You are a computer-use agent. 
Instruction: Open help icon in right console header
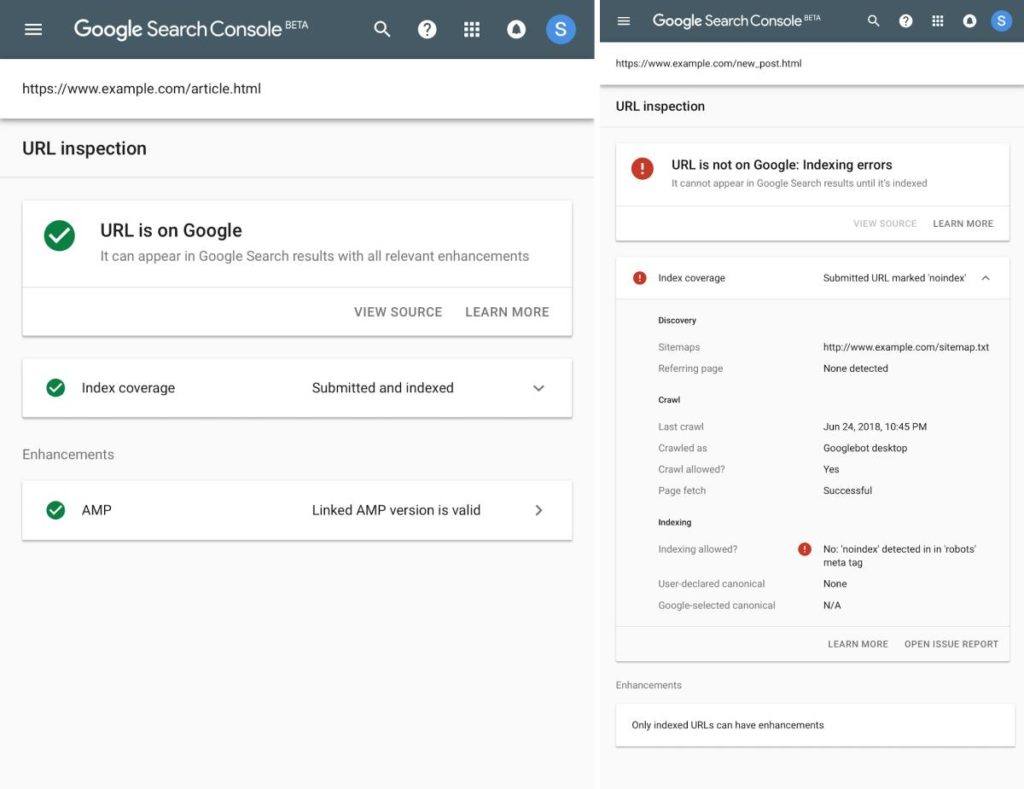point(905,21)
